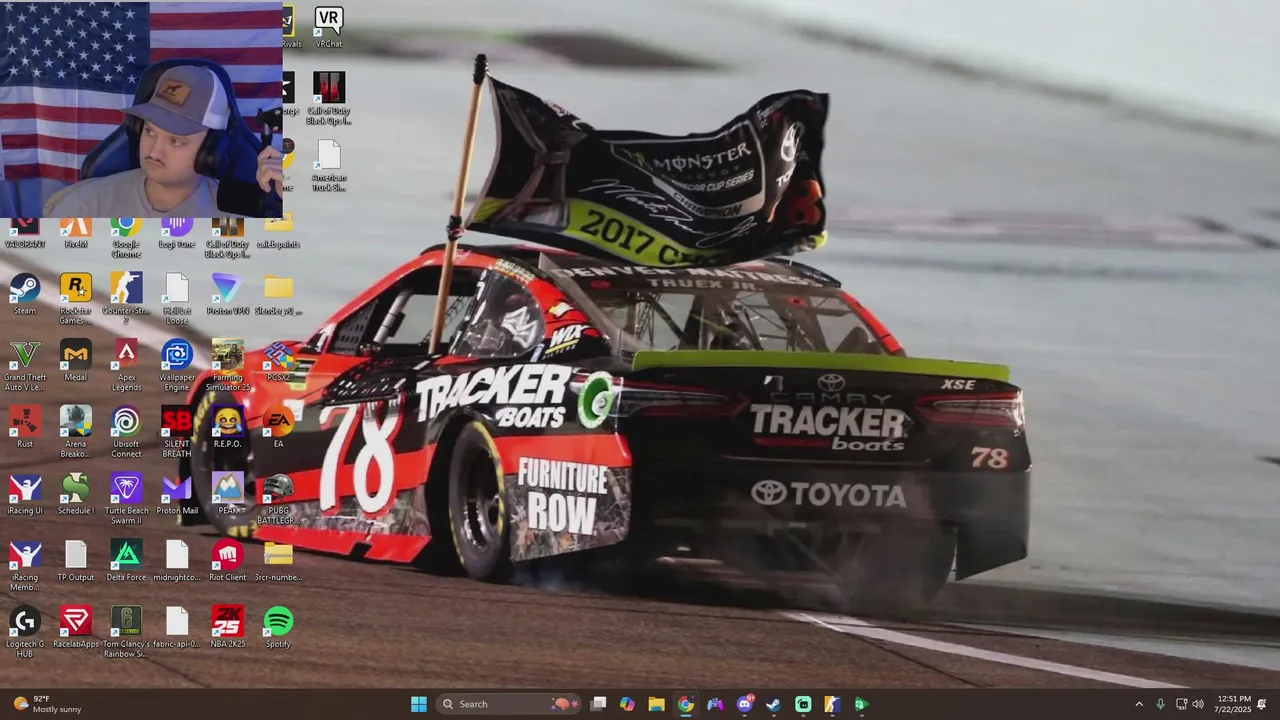The width and height of the screenshot is (1280, 720).
Task: Launch Apex Legends from the desktop
Action: [x=126, y=365]
